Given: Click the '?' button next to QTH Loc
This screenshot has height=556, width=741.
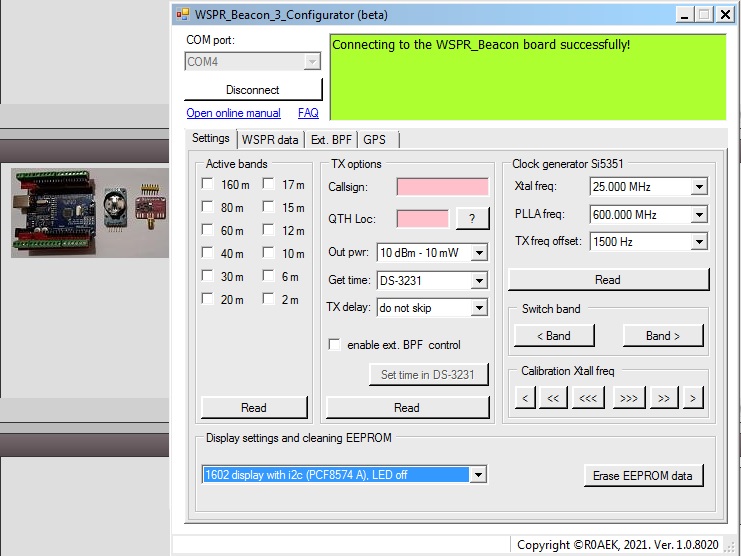Looking at the screenshot, I should coord(471,219).
